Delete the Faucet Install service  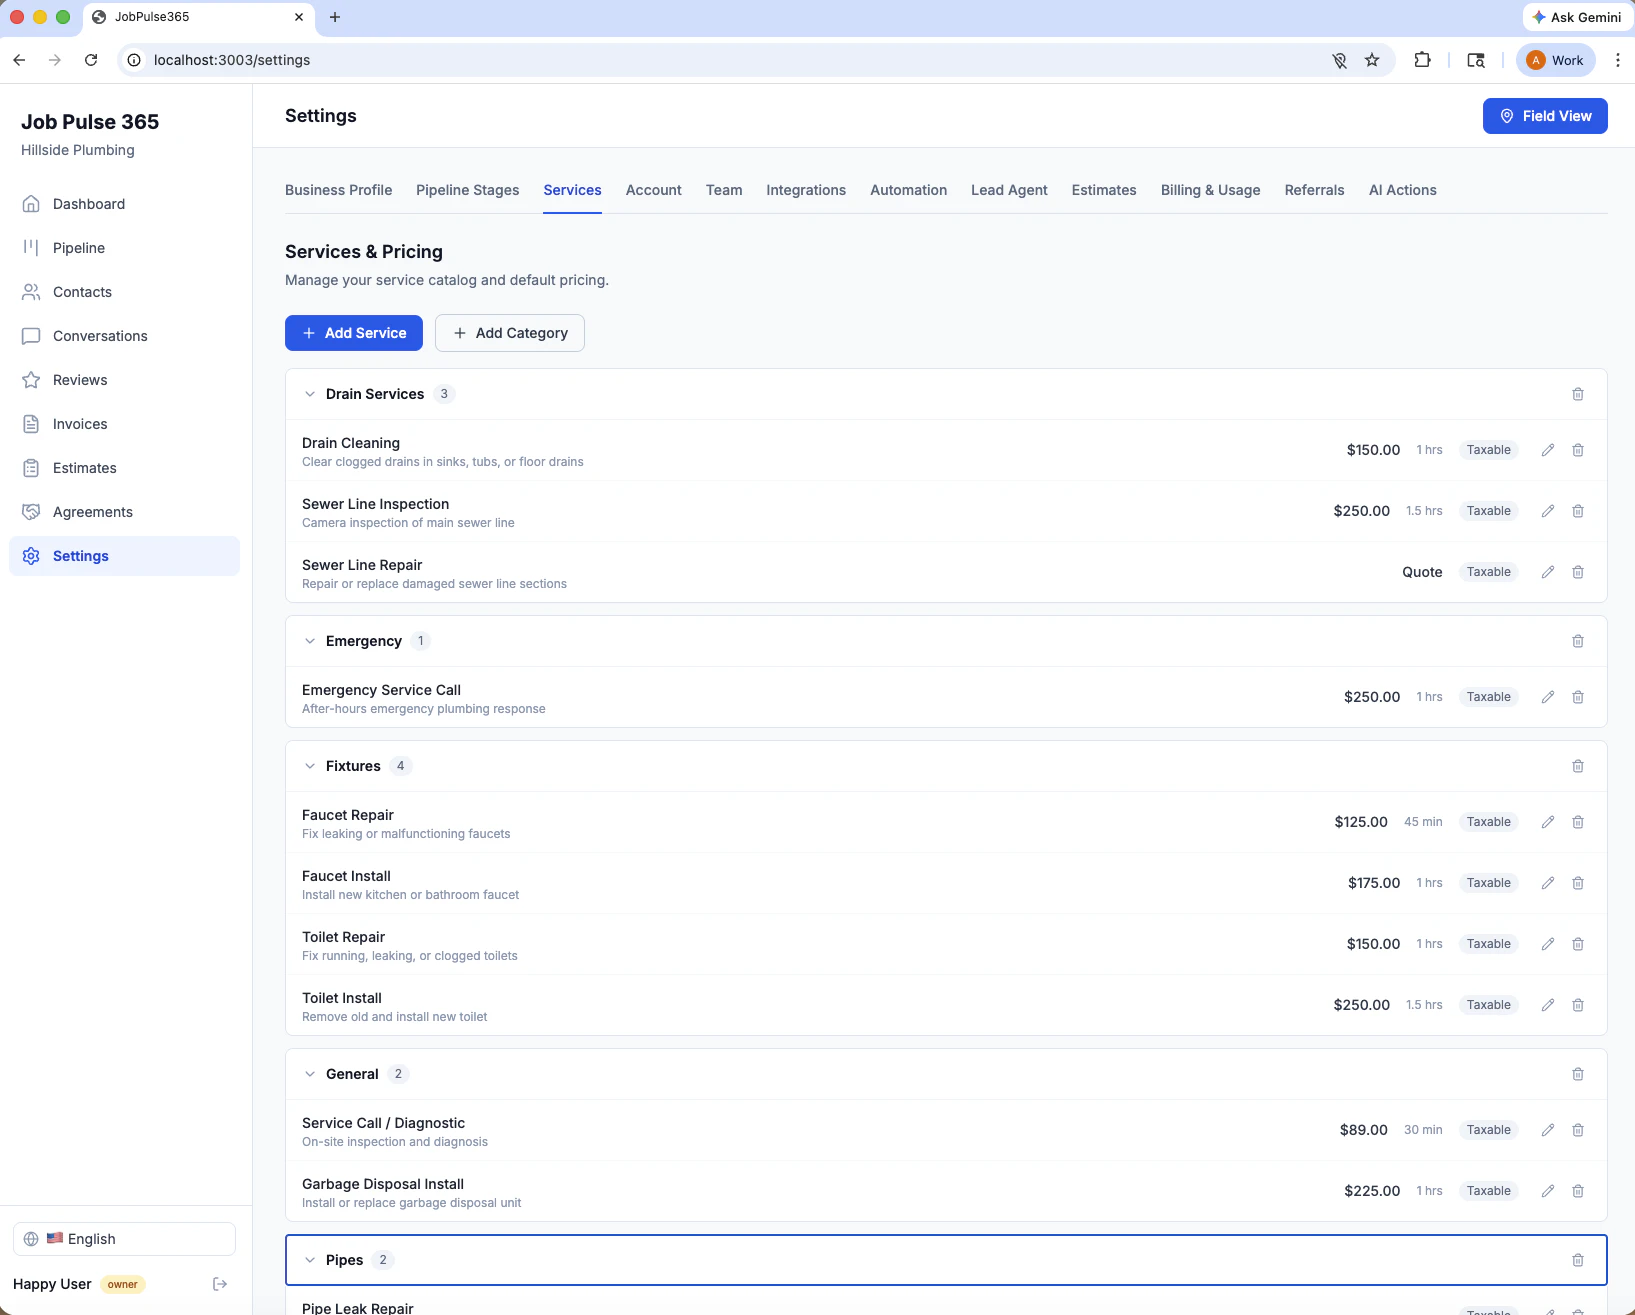coord(1578,883)
